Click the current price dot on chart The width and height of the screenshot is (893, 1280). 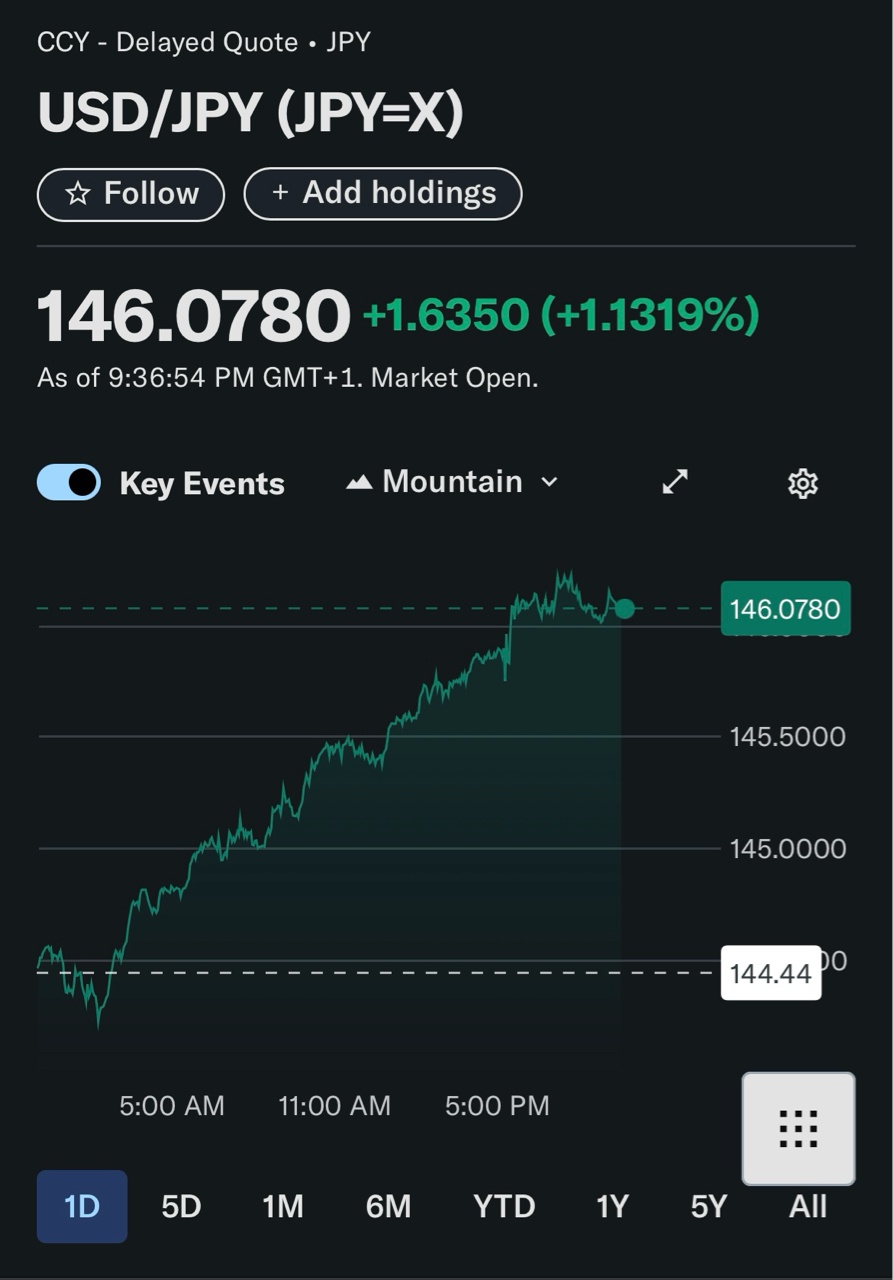(x=625, y=608)
